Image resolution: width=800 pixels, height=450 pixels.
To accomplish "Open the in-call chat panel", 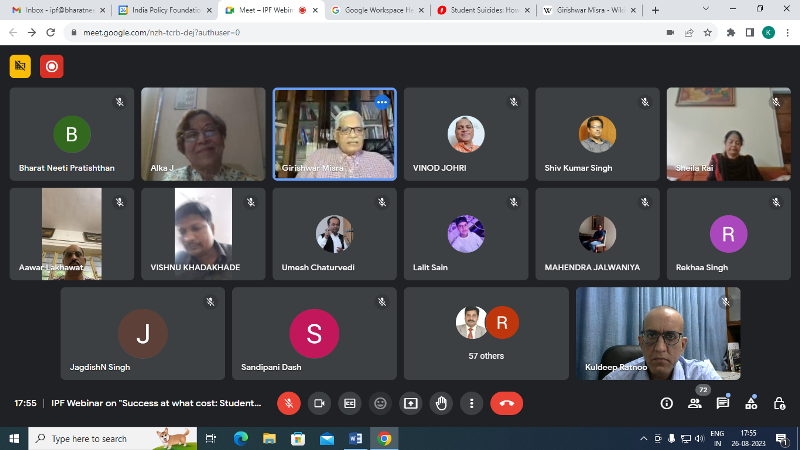I will click(723, 403).
